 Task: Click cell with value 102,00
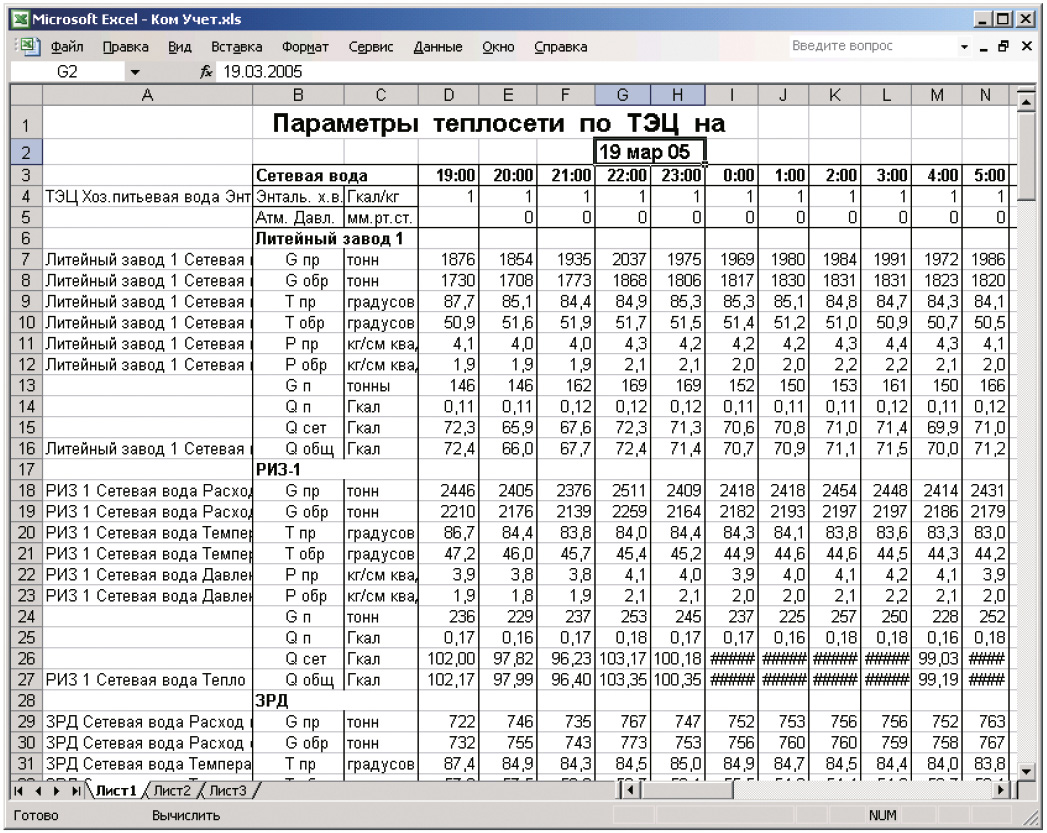pyautogui.click(x=449, y=659)
